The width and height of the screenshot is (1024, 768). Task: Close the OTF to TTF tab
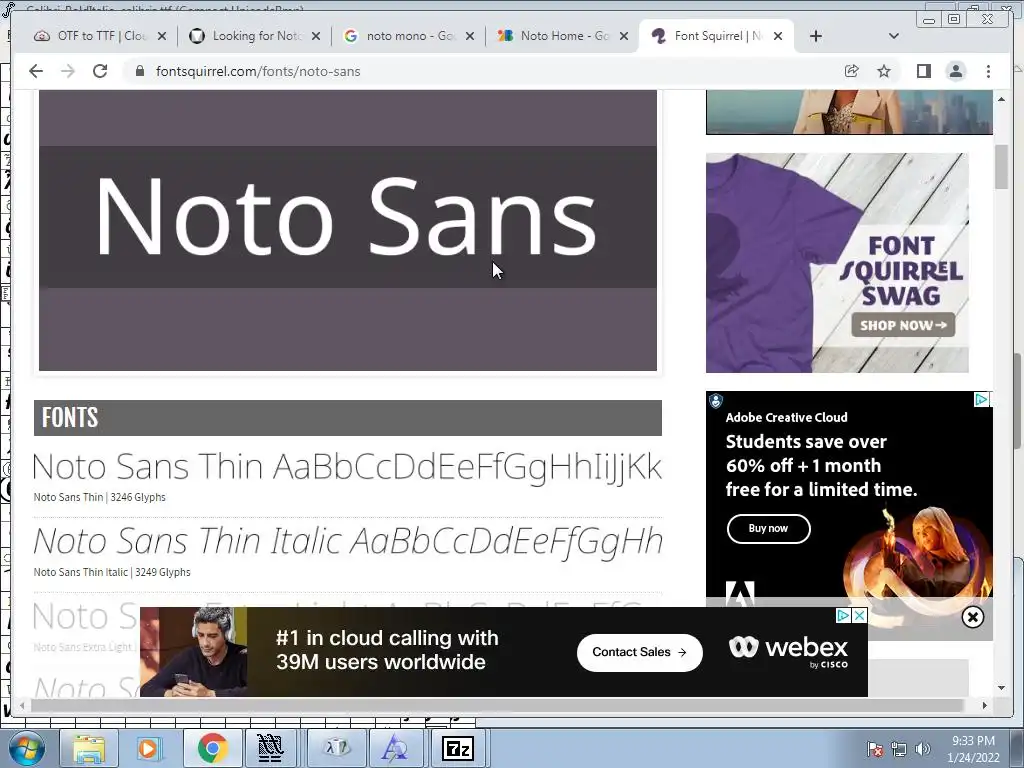click(162, 37)
